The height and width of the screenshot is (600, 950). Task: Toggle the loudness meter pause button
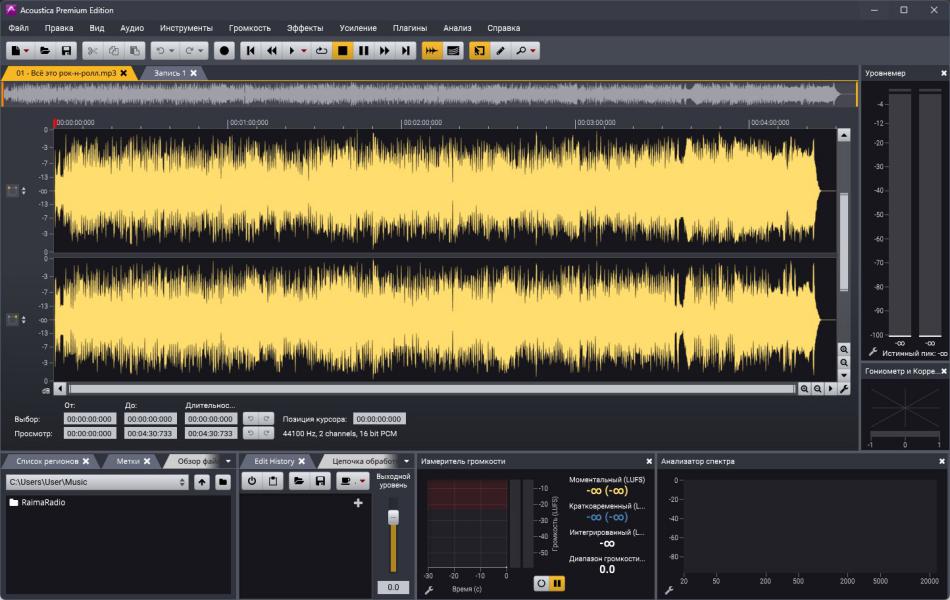point(557,583)
